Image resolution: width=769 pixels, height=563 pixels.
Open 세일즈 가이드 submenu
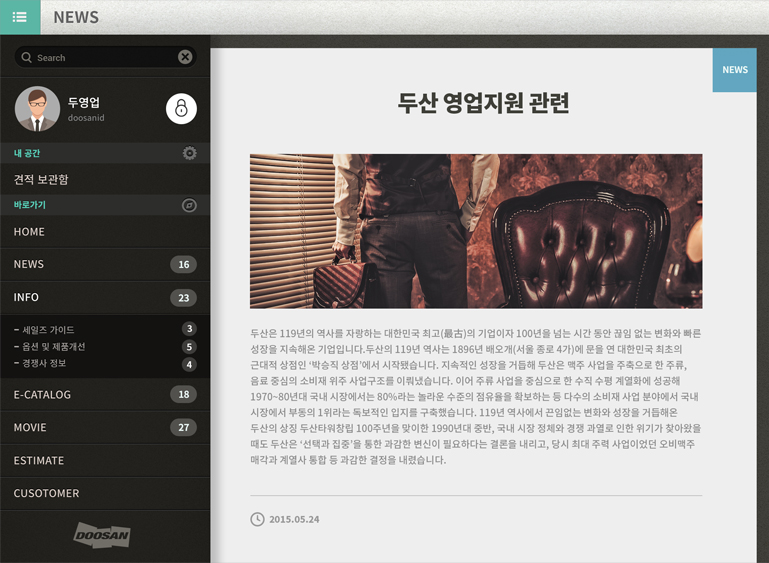click(105, 330)
